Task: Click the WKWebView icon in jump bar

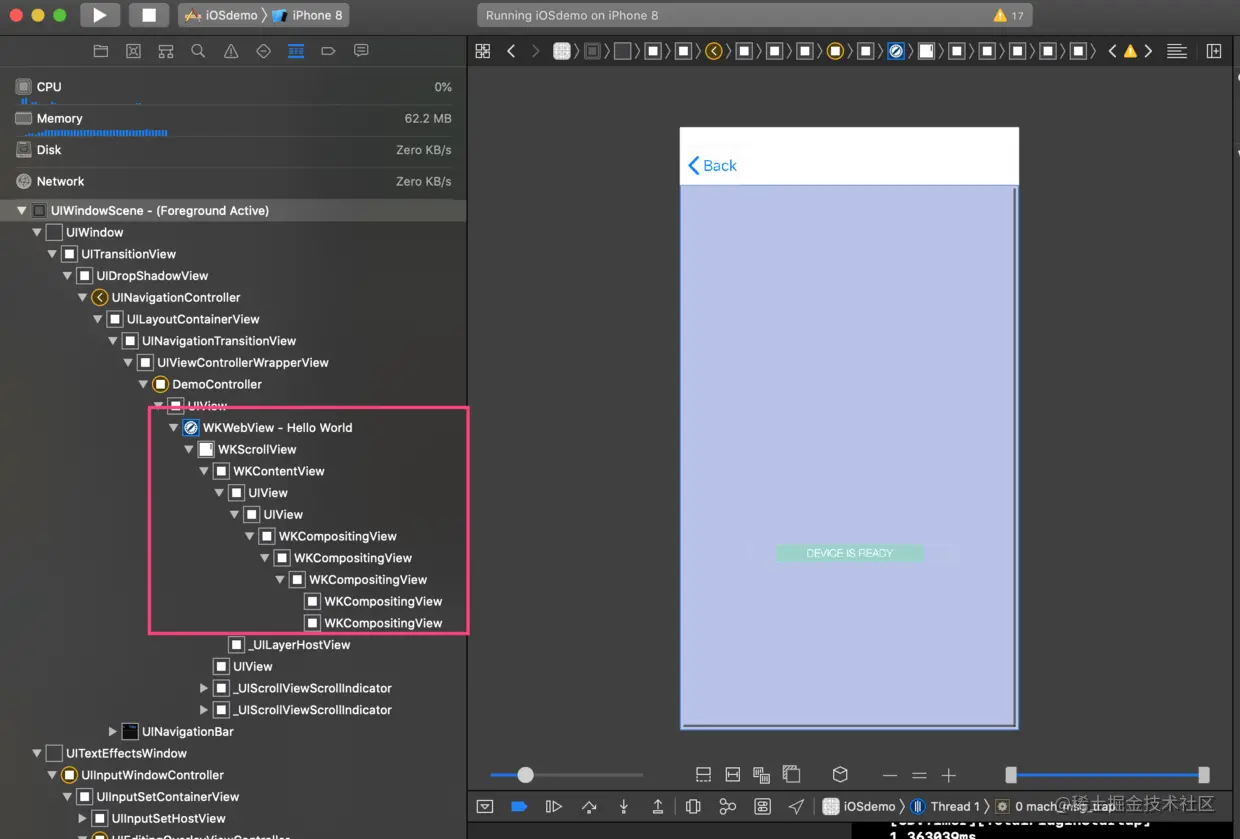Action: (x=896, y=51)
